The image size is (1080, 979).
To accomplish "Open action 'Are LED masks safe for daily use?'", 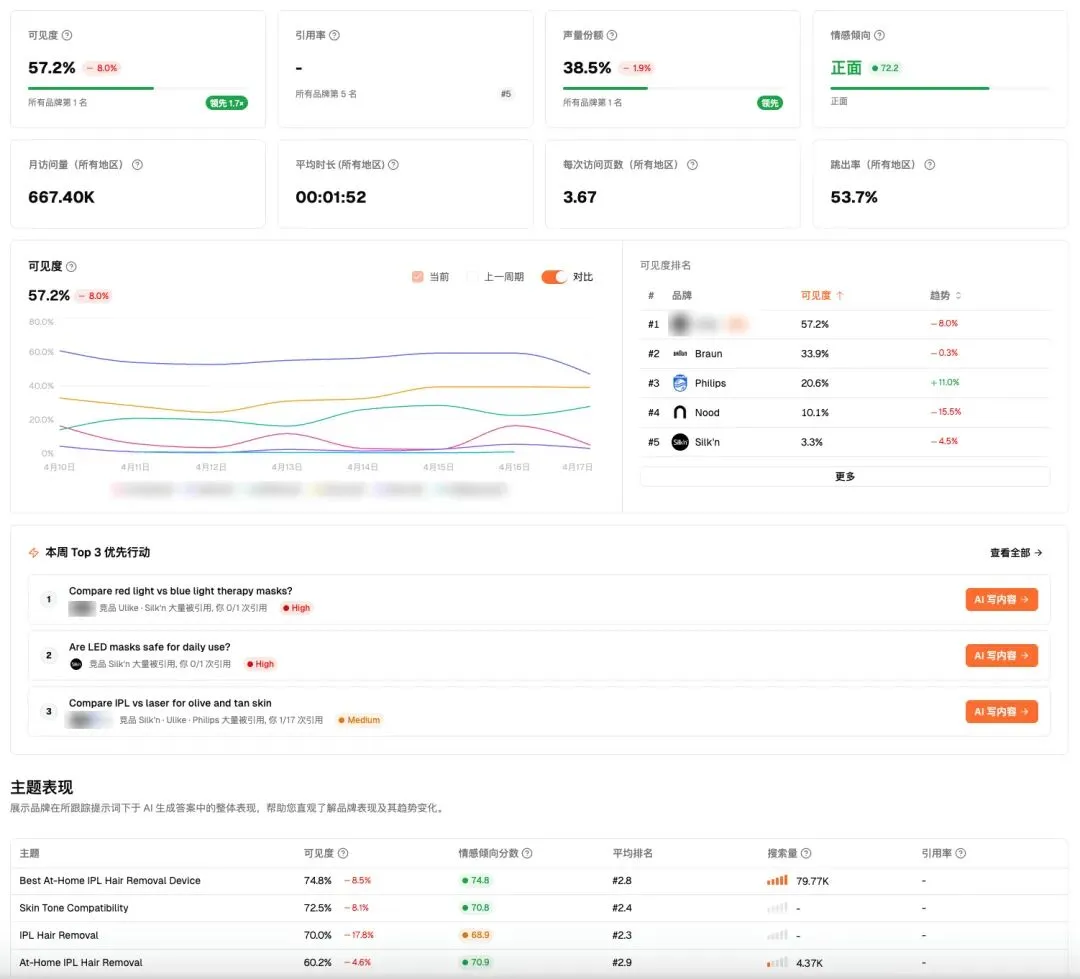I will click(x=149, y=647).
